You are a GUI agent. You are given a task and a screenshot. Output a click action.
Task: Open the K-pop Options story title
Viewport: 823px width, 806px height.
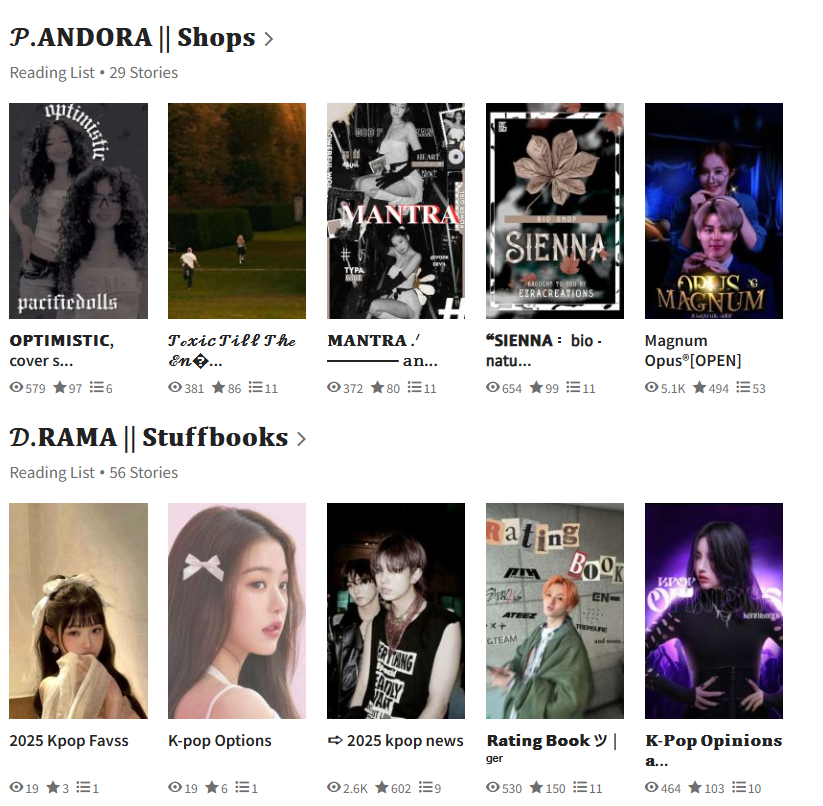point(219,740)
